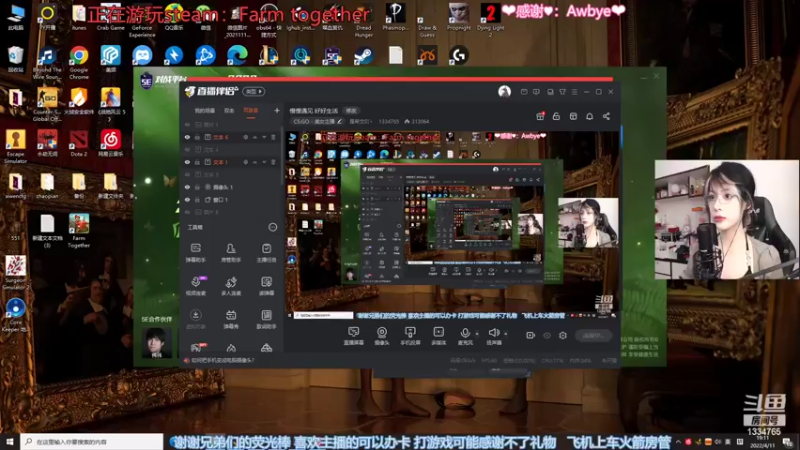Open the 房管助手 moderator assistant tool
Viewport: 800px width, 450px height.
click(x=231, y=253)
